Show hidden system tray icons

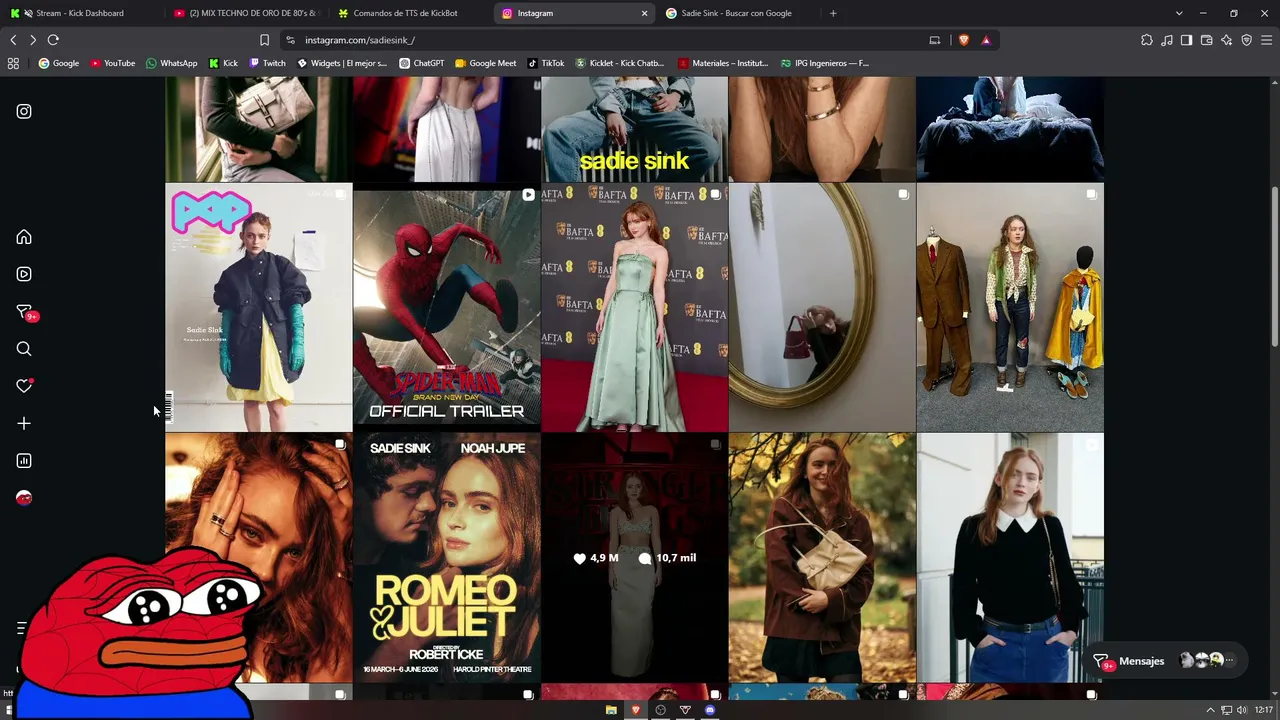point(1210,710)
